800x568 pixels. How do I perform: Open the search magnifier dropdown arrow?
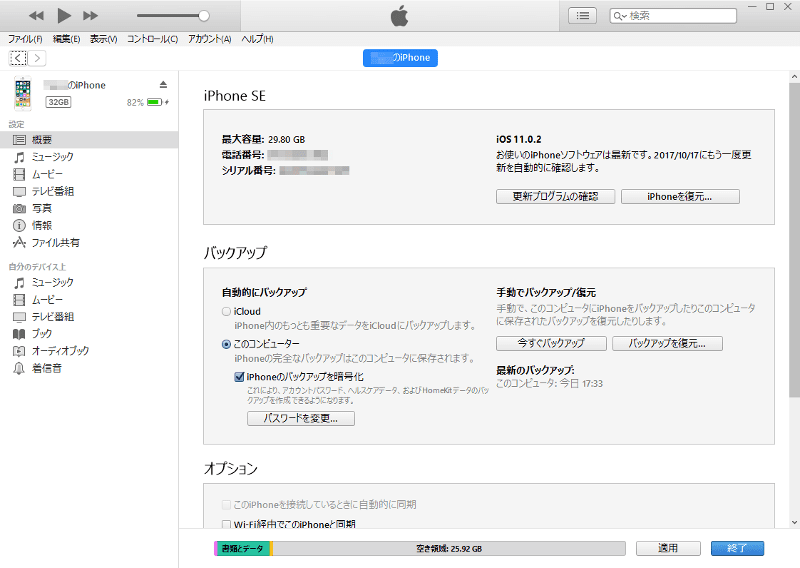pyautogui.click(x=623, y=16)
